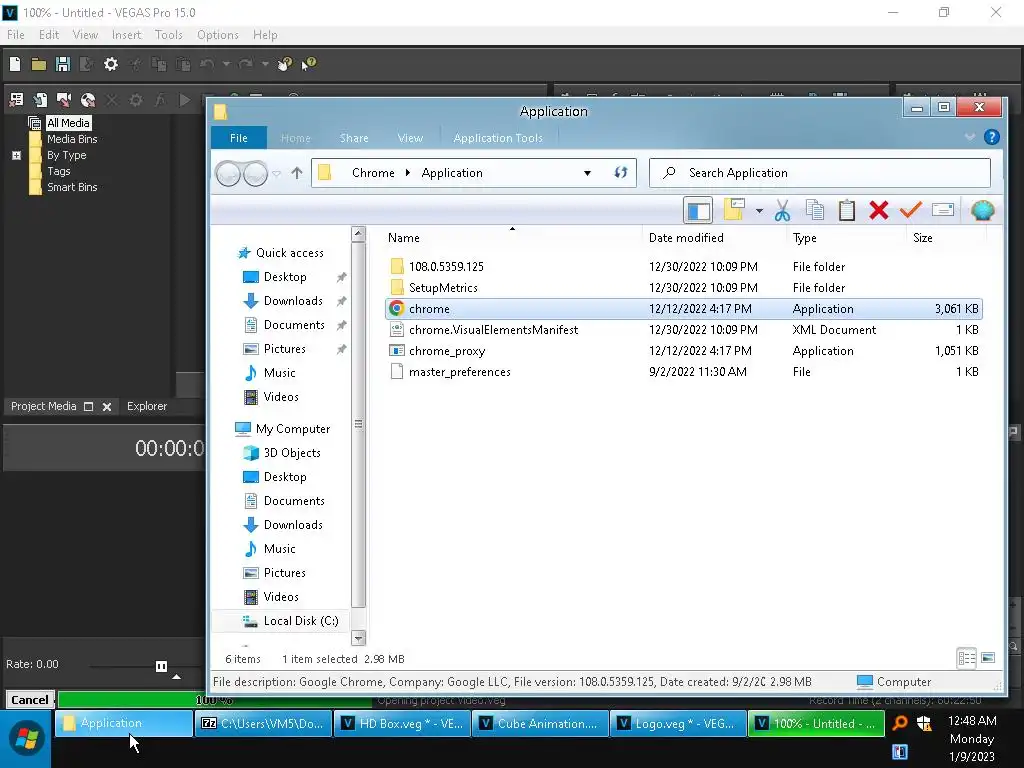Open VEGAS project properties gear icon
This screenshot has height=768, width=1024.
(x=111, y=64)
